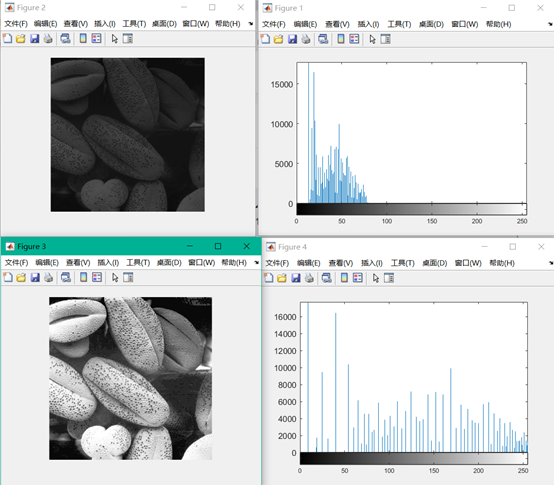Click New Figure icon in Figure 2 toolbar
554x485 pixels.
(7, 39)
